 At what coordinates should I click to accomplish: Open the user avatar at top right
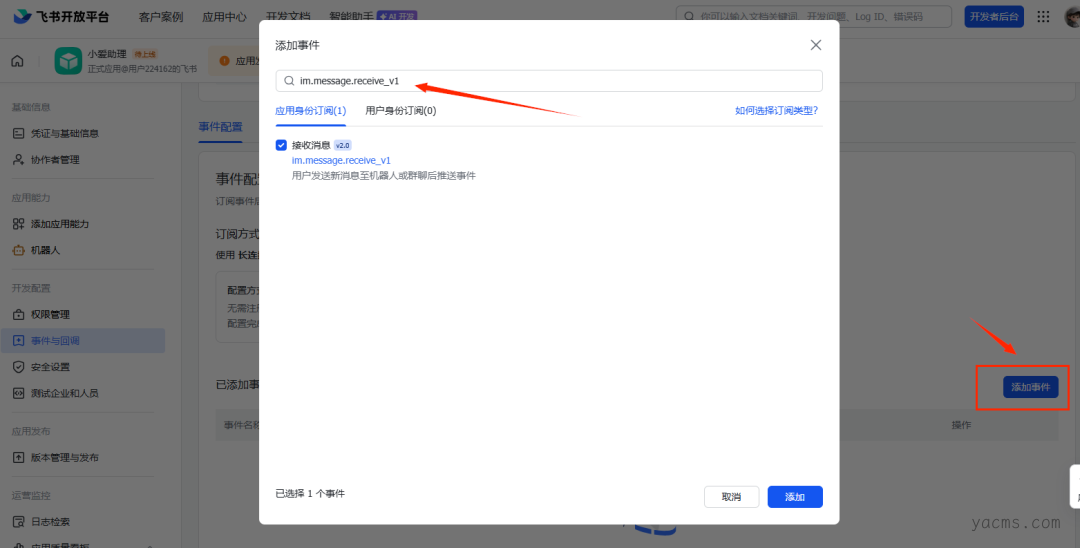(x=1071, y=17)
